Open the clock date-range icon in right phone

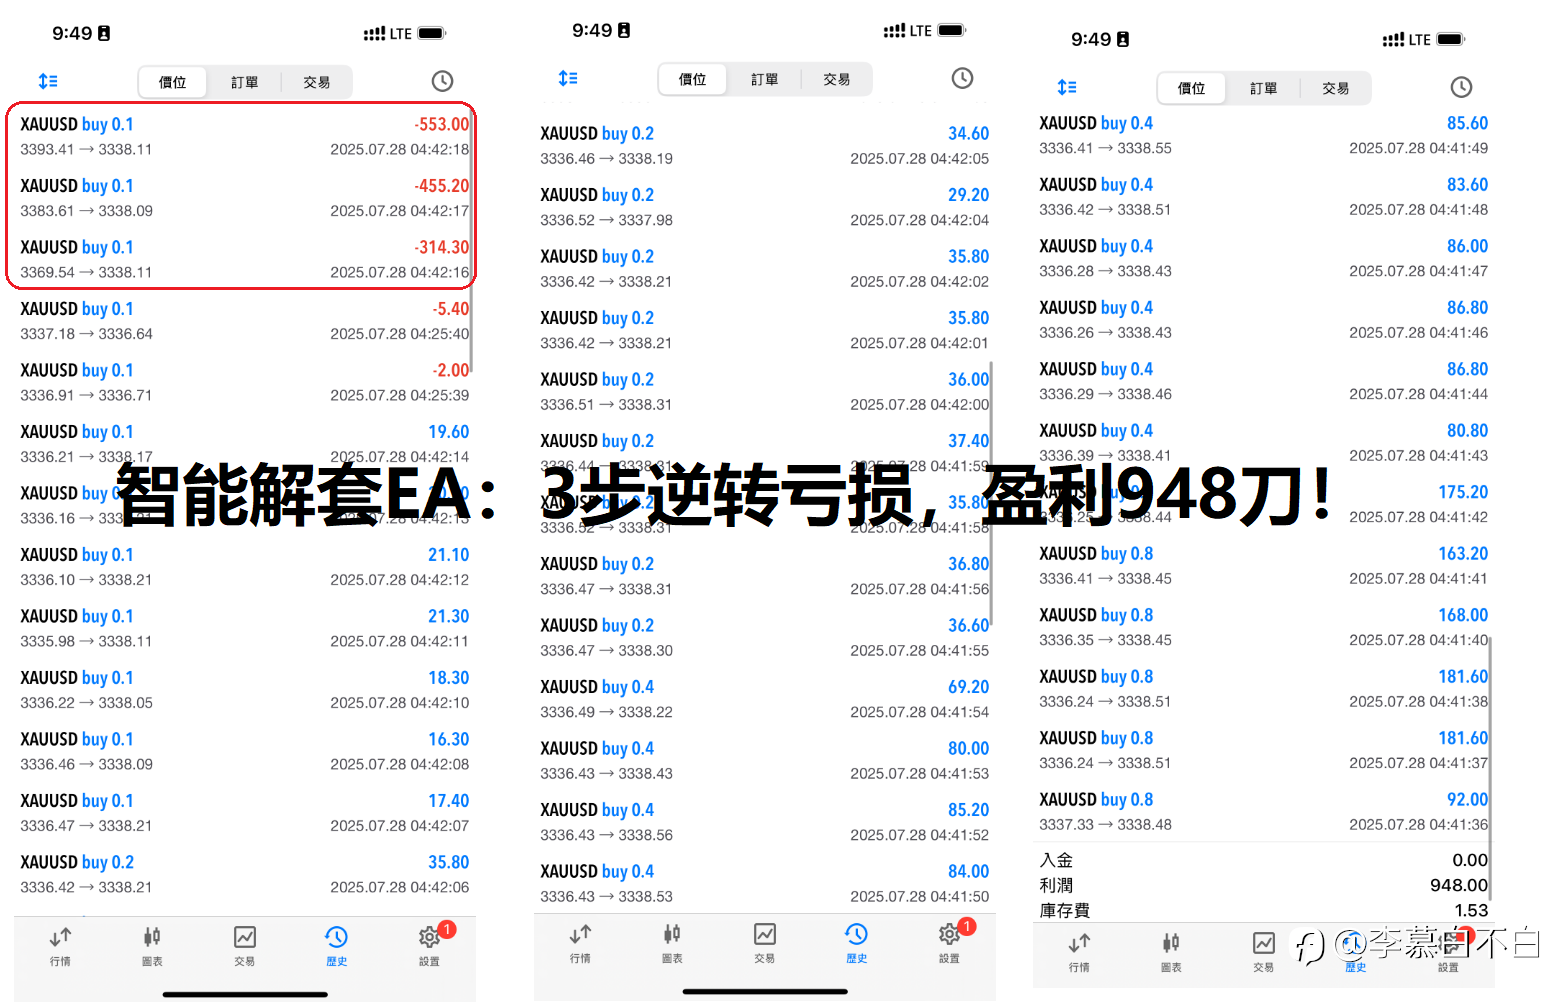pos(1461,87)
